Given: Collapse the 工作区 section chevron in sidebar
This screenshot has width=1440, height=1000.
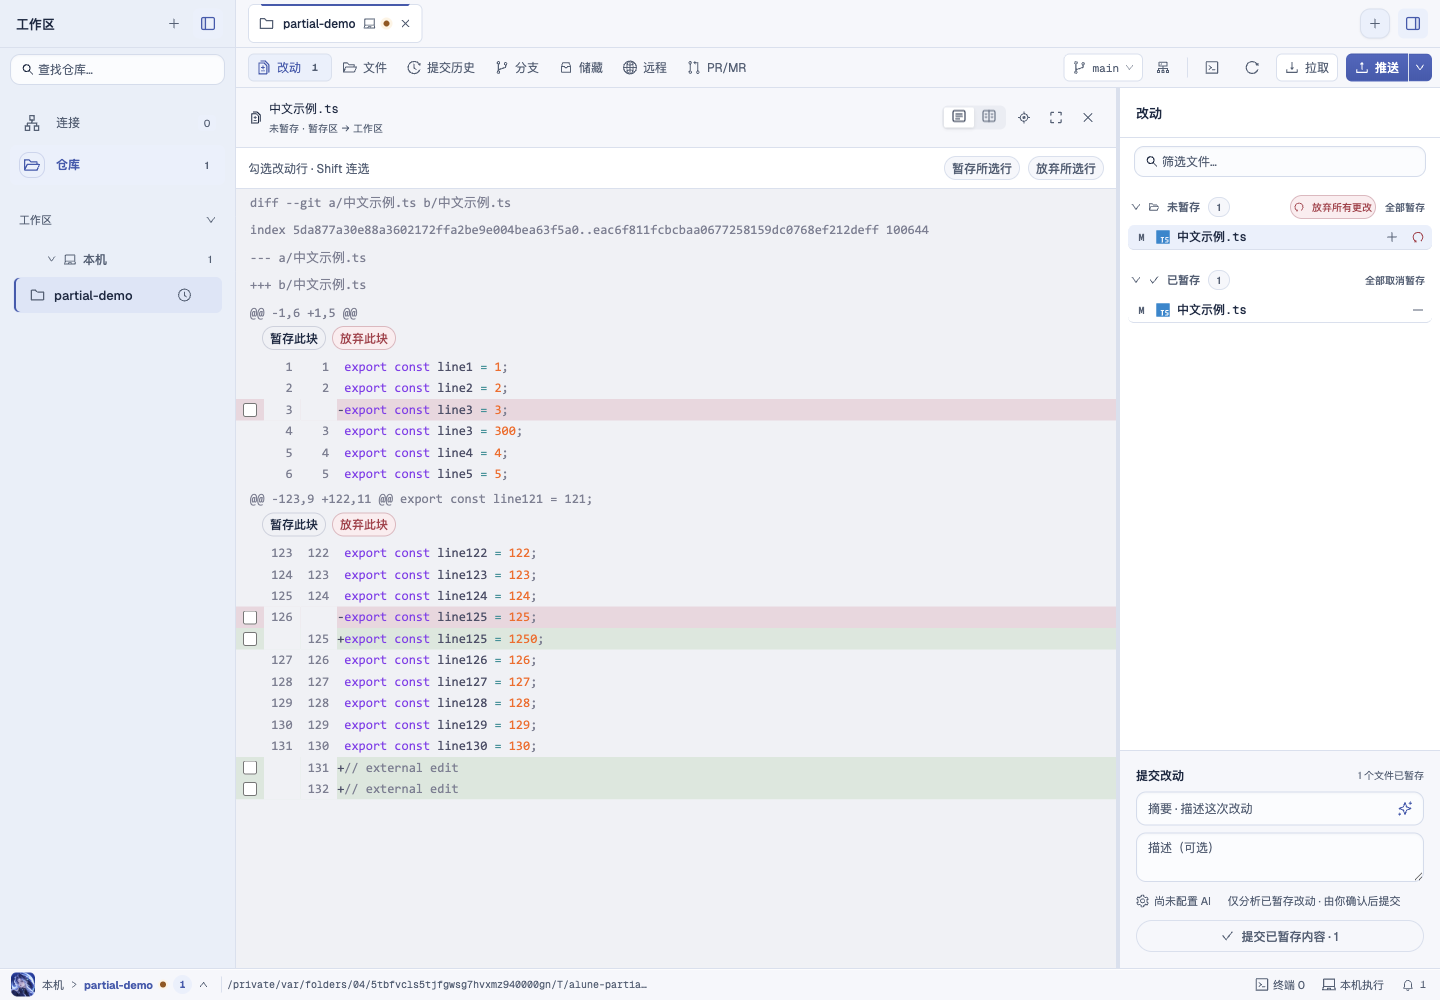Looking at the screenshot, I should point(211,220).
